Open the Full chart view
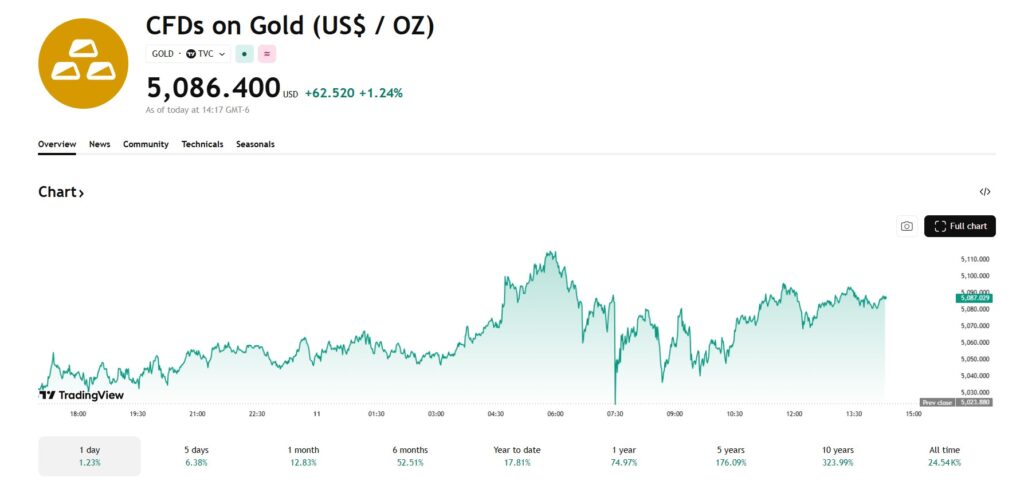The image size is (1024, 485). (959, 226)
